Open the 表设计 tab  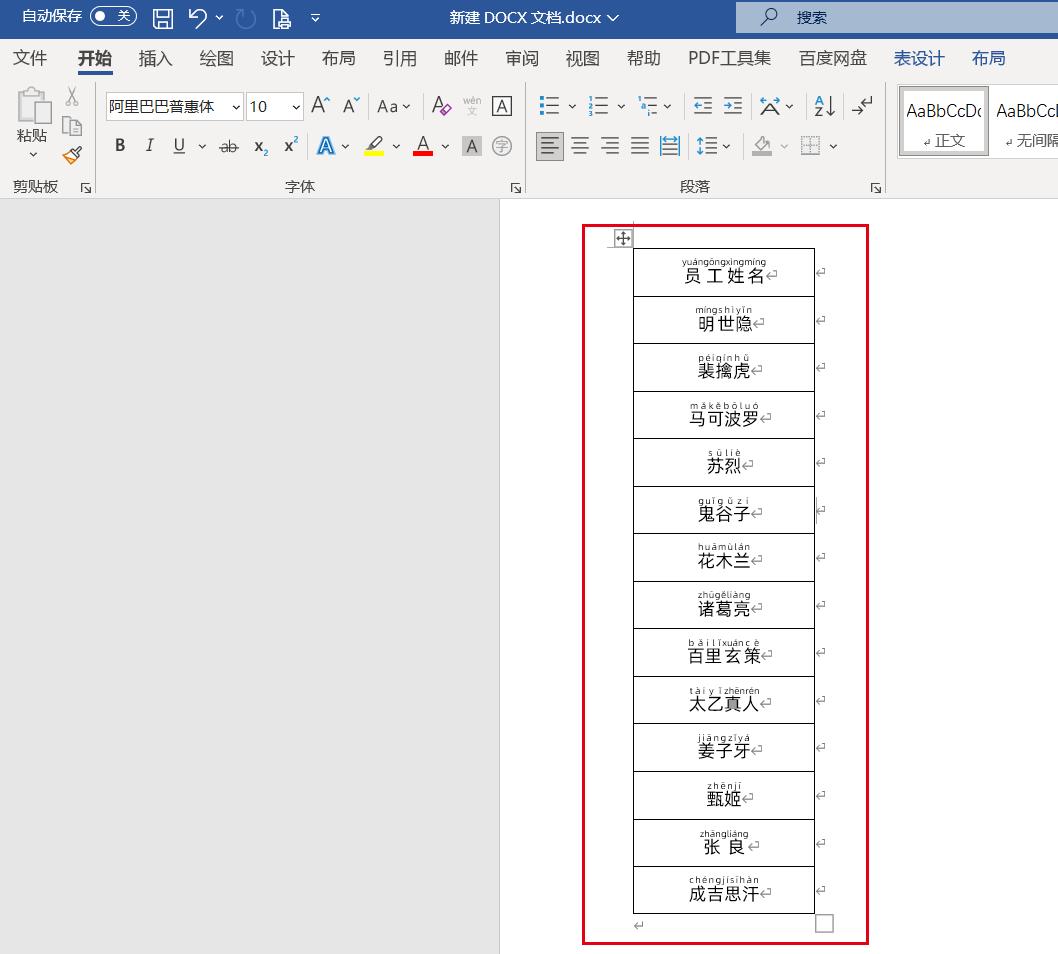pos(918,58)
